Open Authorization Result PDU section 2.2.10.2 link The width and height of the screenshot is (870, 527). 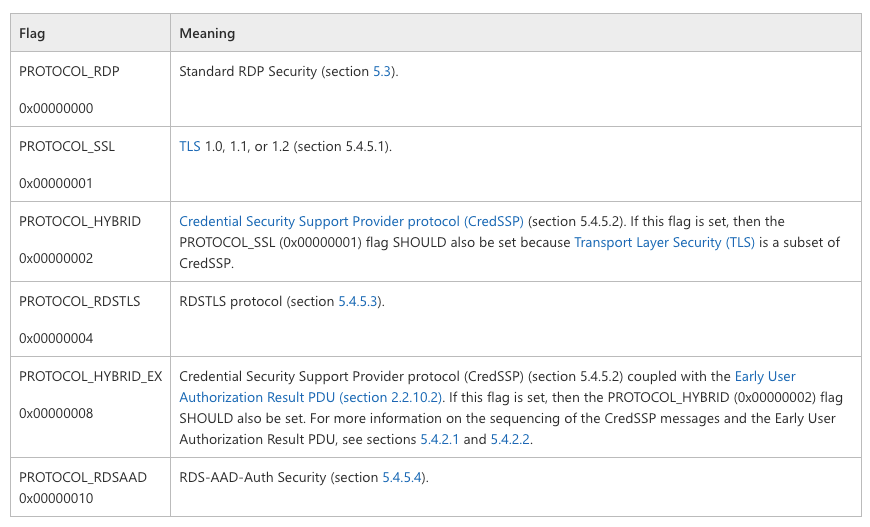tap(311, 397)
